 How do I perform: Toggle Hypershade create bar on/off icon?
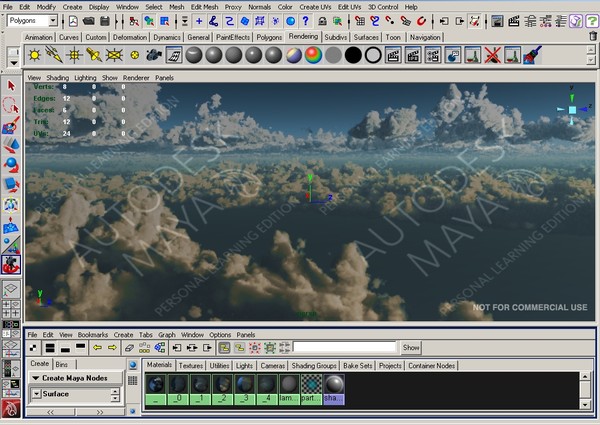pos(34,348)
